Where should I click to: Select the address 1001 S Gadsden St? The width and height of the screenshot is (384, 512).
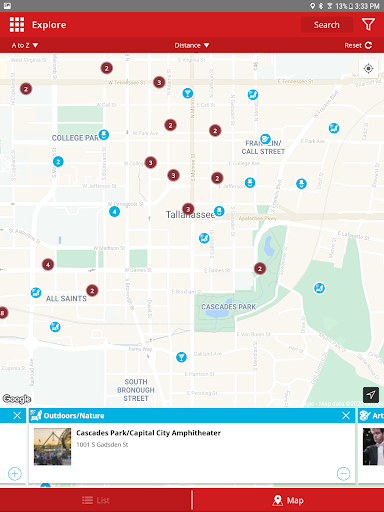click(102, 445)
